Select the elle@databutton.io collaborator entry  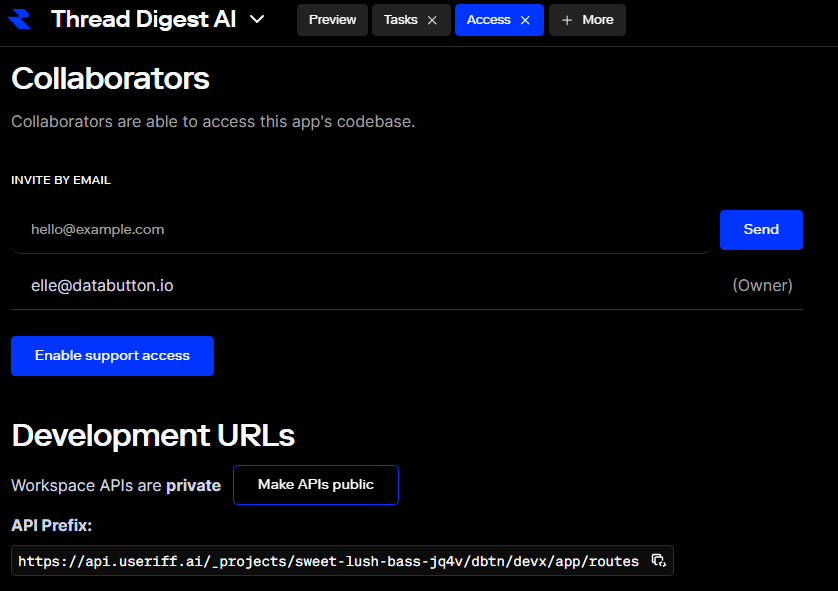[x=102, y=286]
